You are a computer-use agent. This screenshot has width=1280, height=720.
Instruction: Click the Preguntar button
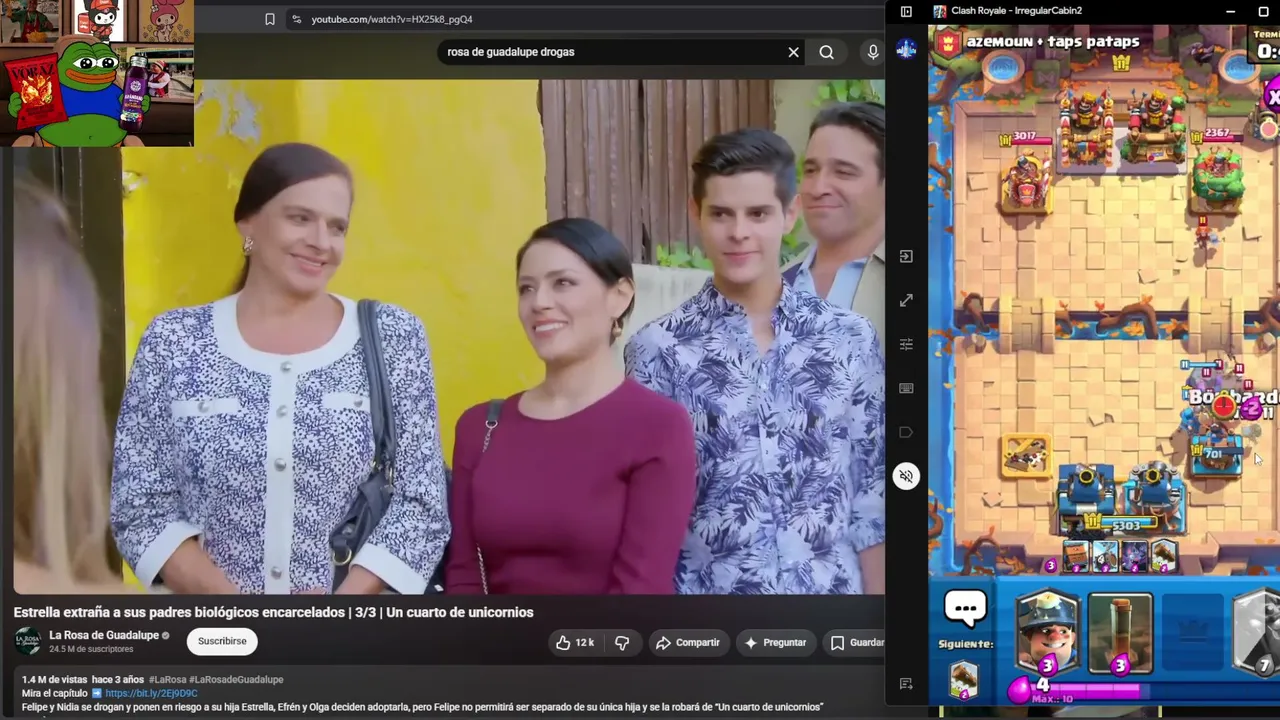(775, 642)
